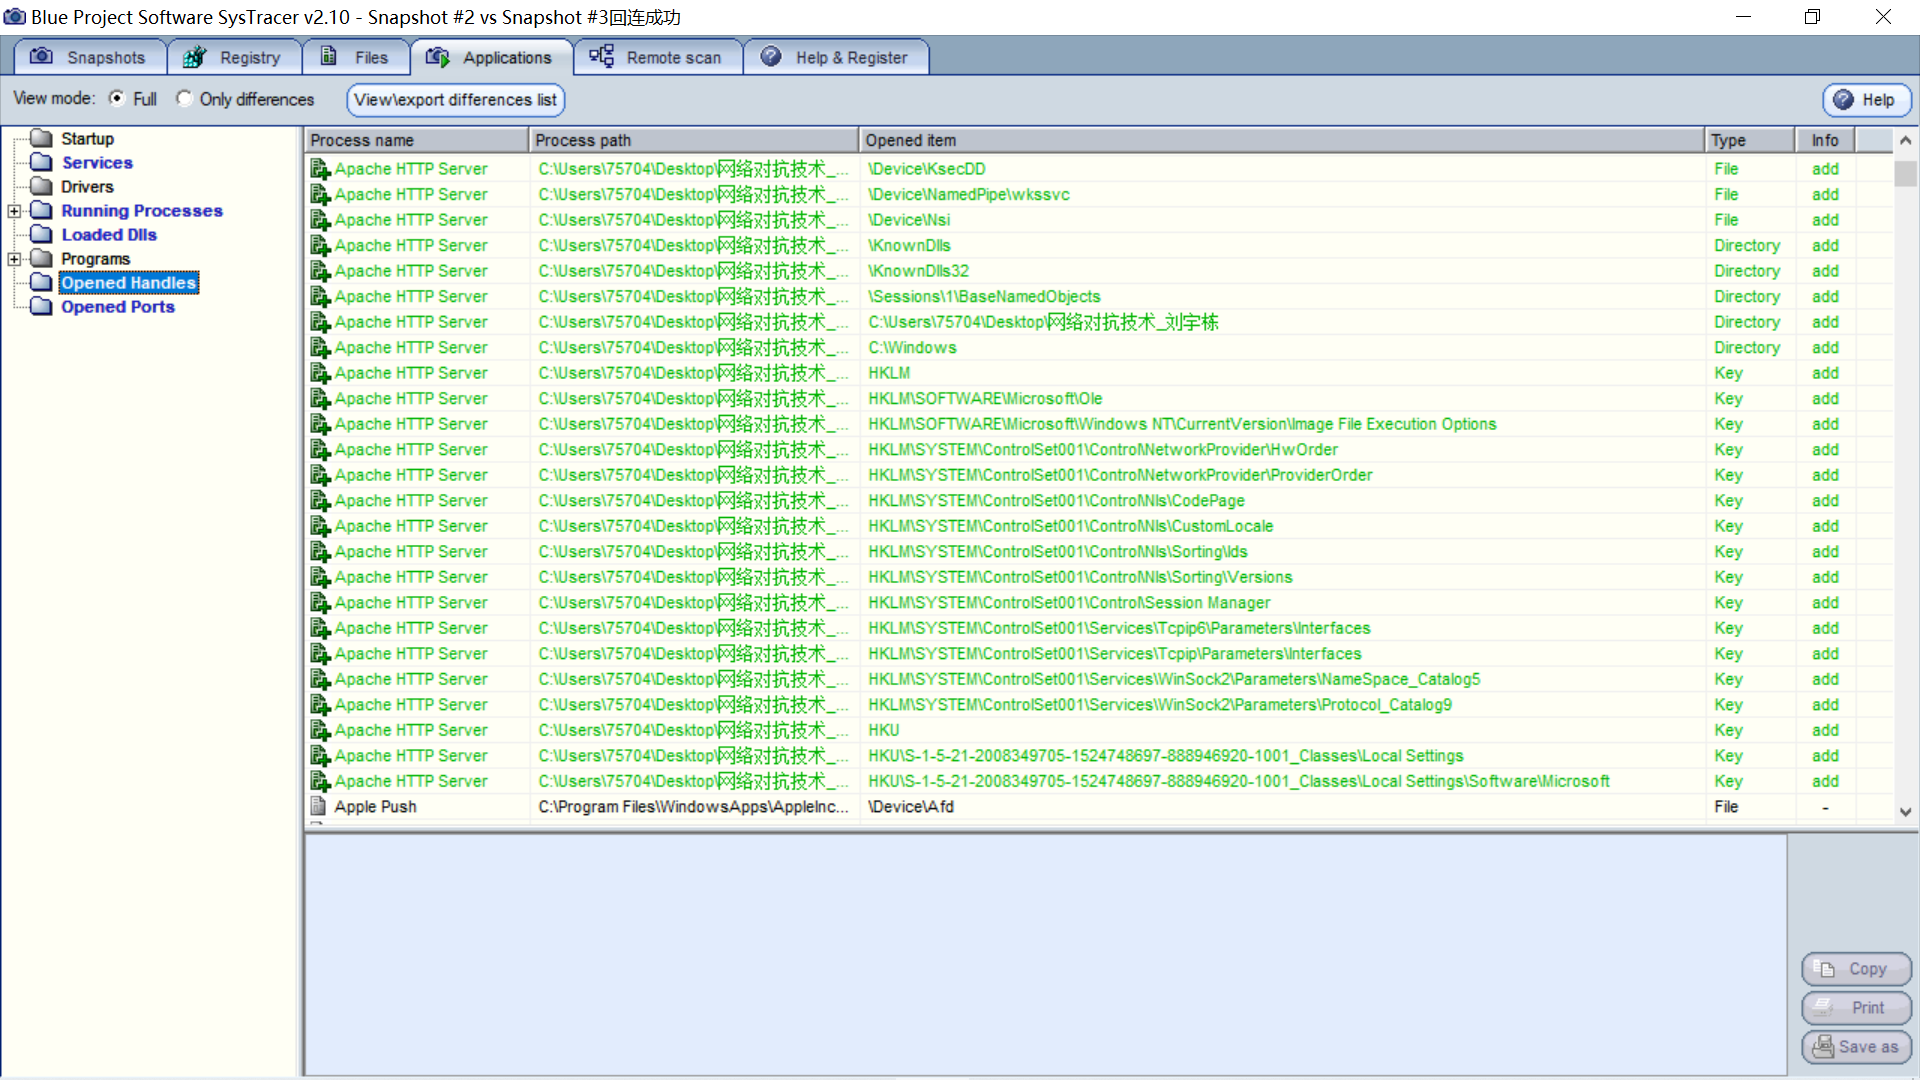Screen dimensions: 1920x1080
Task: Expand the Programs tree node
Action: [14, 259]
